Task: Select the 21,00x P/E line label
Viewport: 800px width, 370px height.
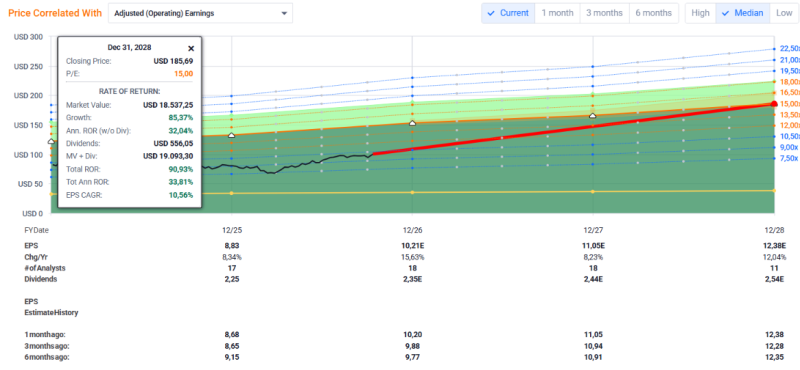Action: click(790, 60)
